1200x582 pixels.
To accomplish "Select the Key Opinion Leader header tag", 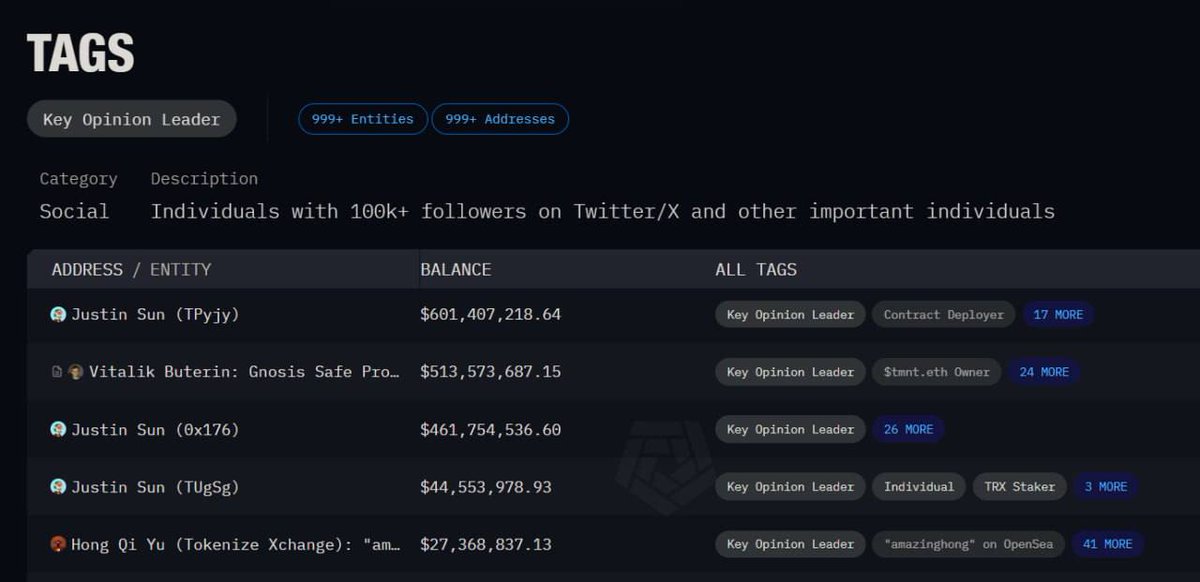I will (x=132, y=119).
